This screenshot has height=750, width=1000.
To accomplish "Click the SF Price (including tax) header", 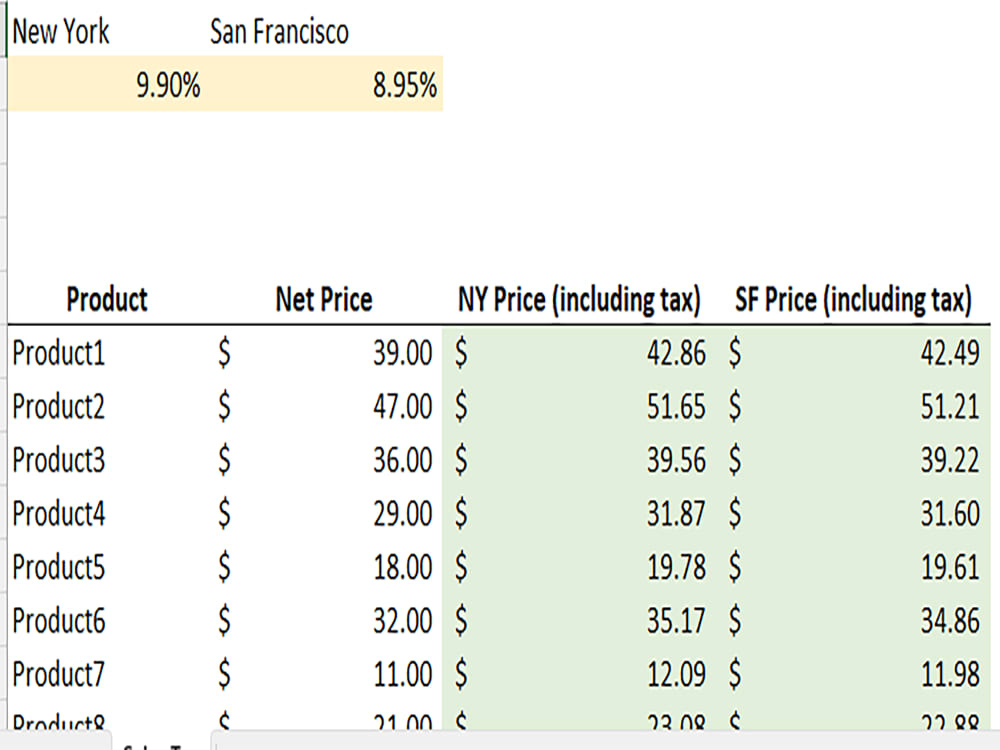I will [853, 299].
